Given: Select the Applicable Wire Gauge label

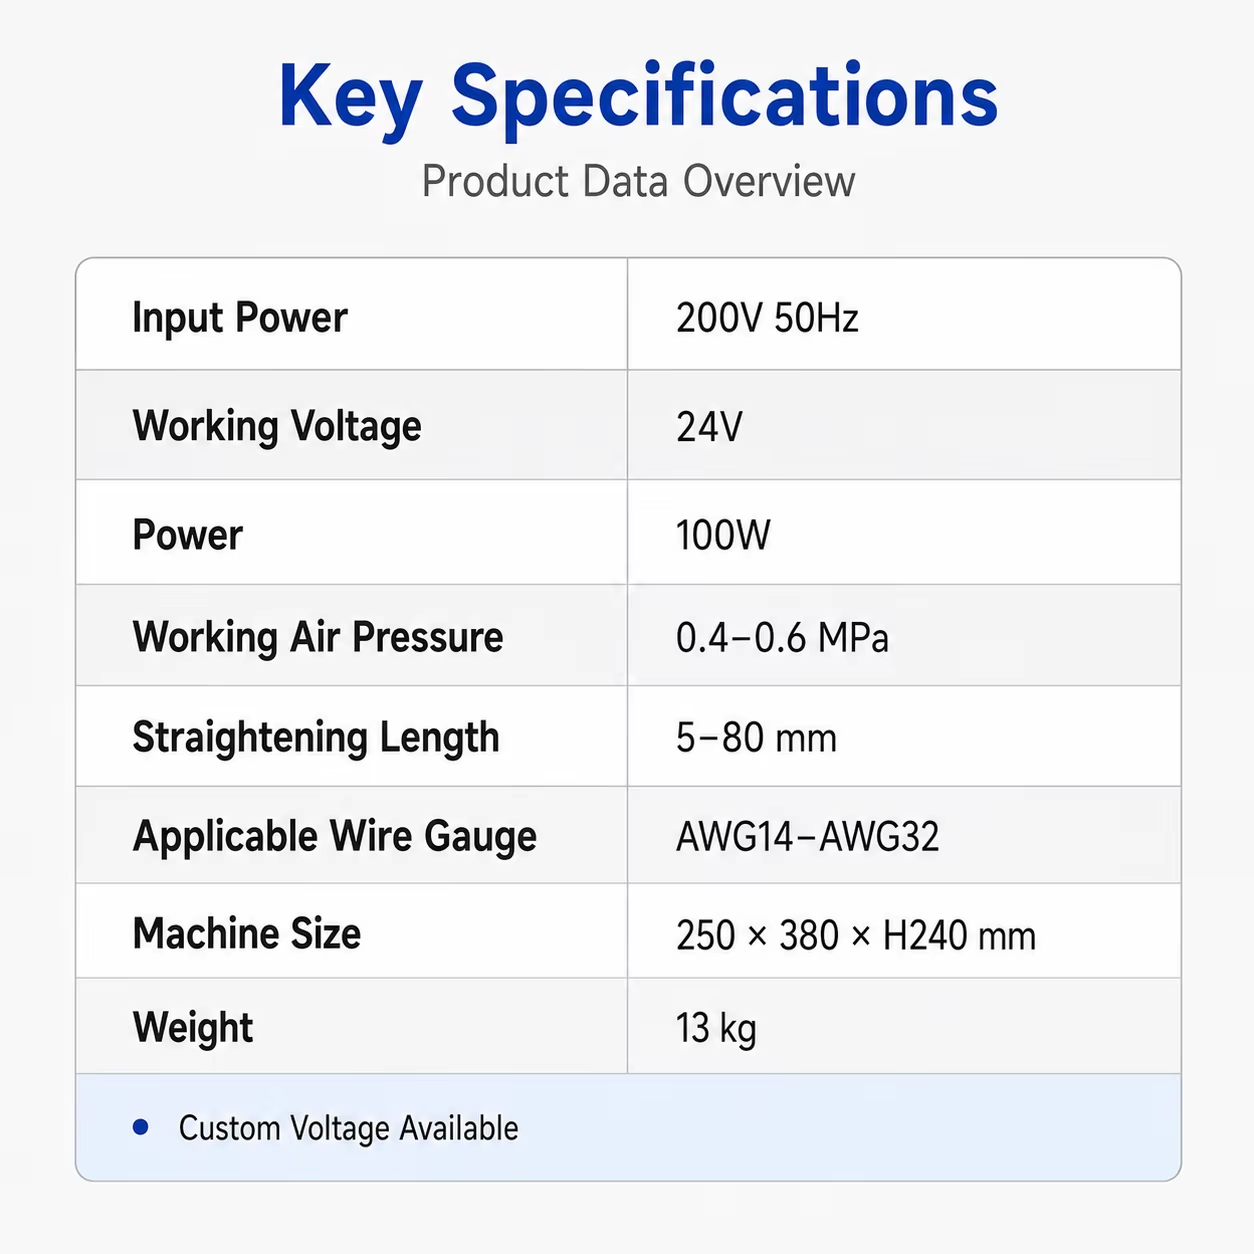Looking at the screenshot, I should coord(335,837).
